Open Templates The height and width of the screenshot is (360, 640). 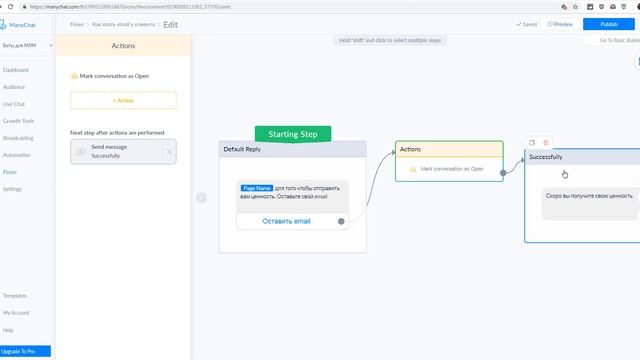[x=15, y=296]
